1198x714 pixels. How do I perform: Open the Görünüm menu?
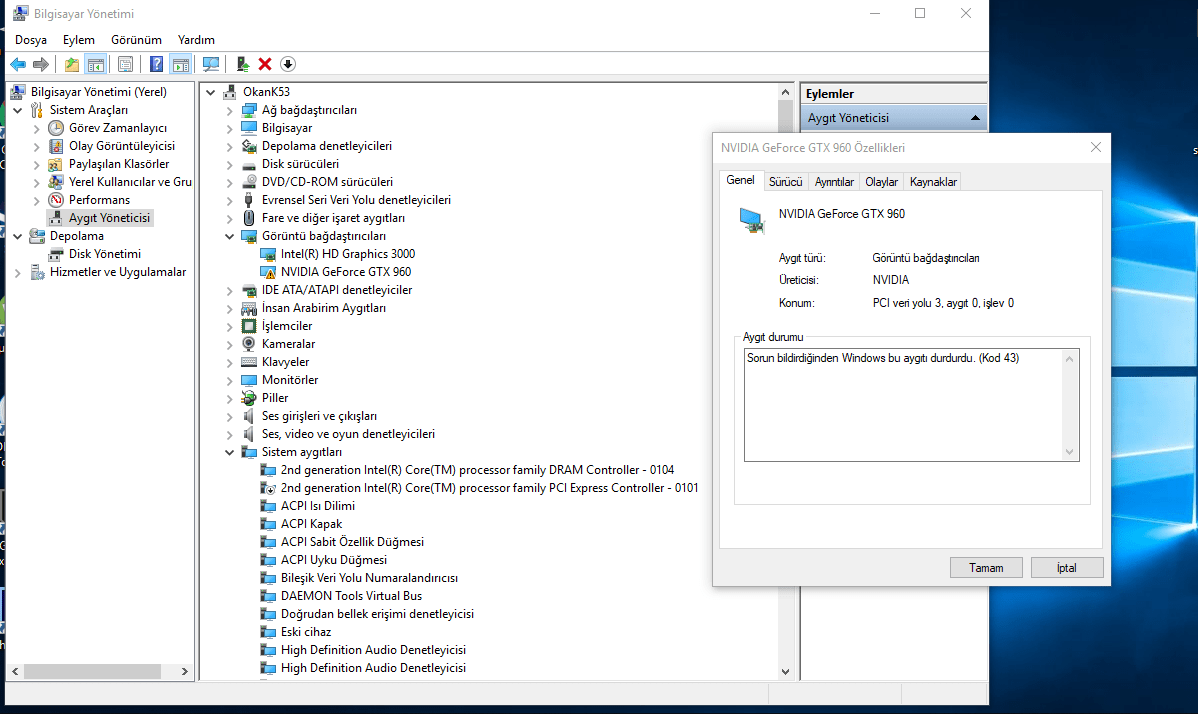tap(136, 40)
